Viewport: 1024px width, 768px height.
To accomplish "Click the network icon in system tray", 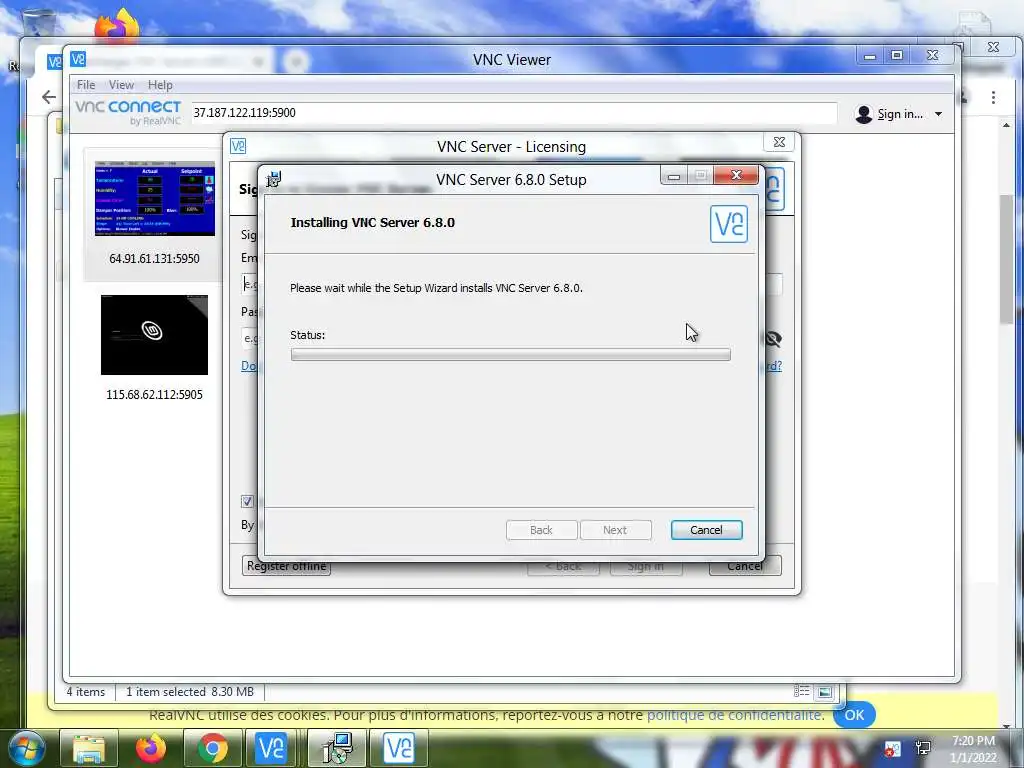I will pos(923,748).
